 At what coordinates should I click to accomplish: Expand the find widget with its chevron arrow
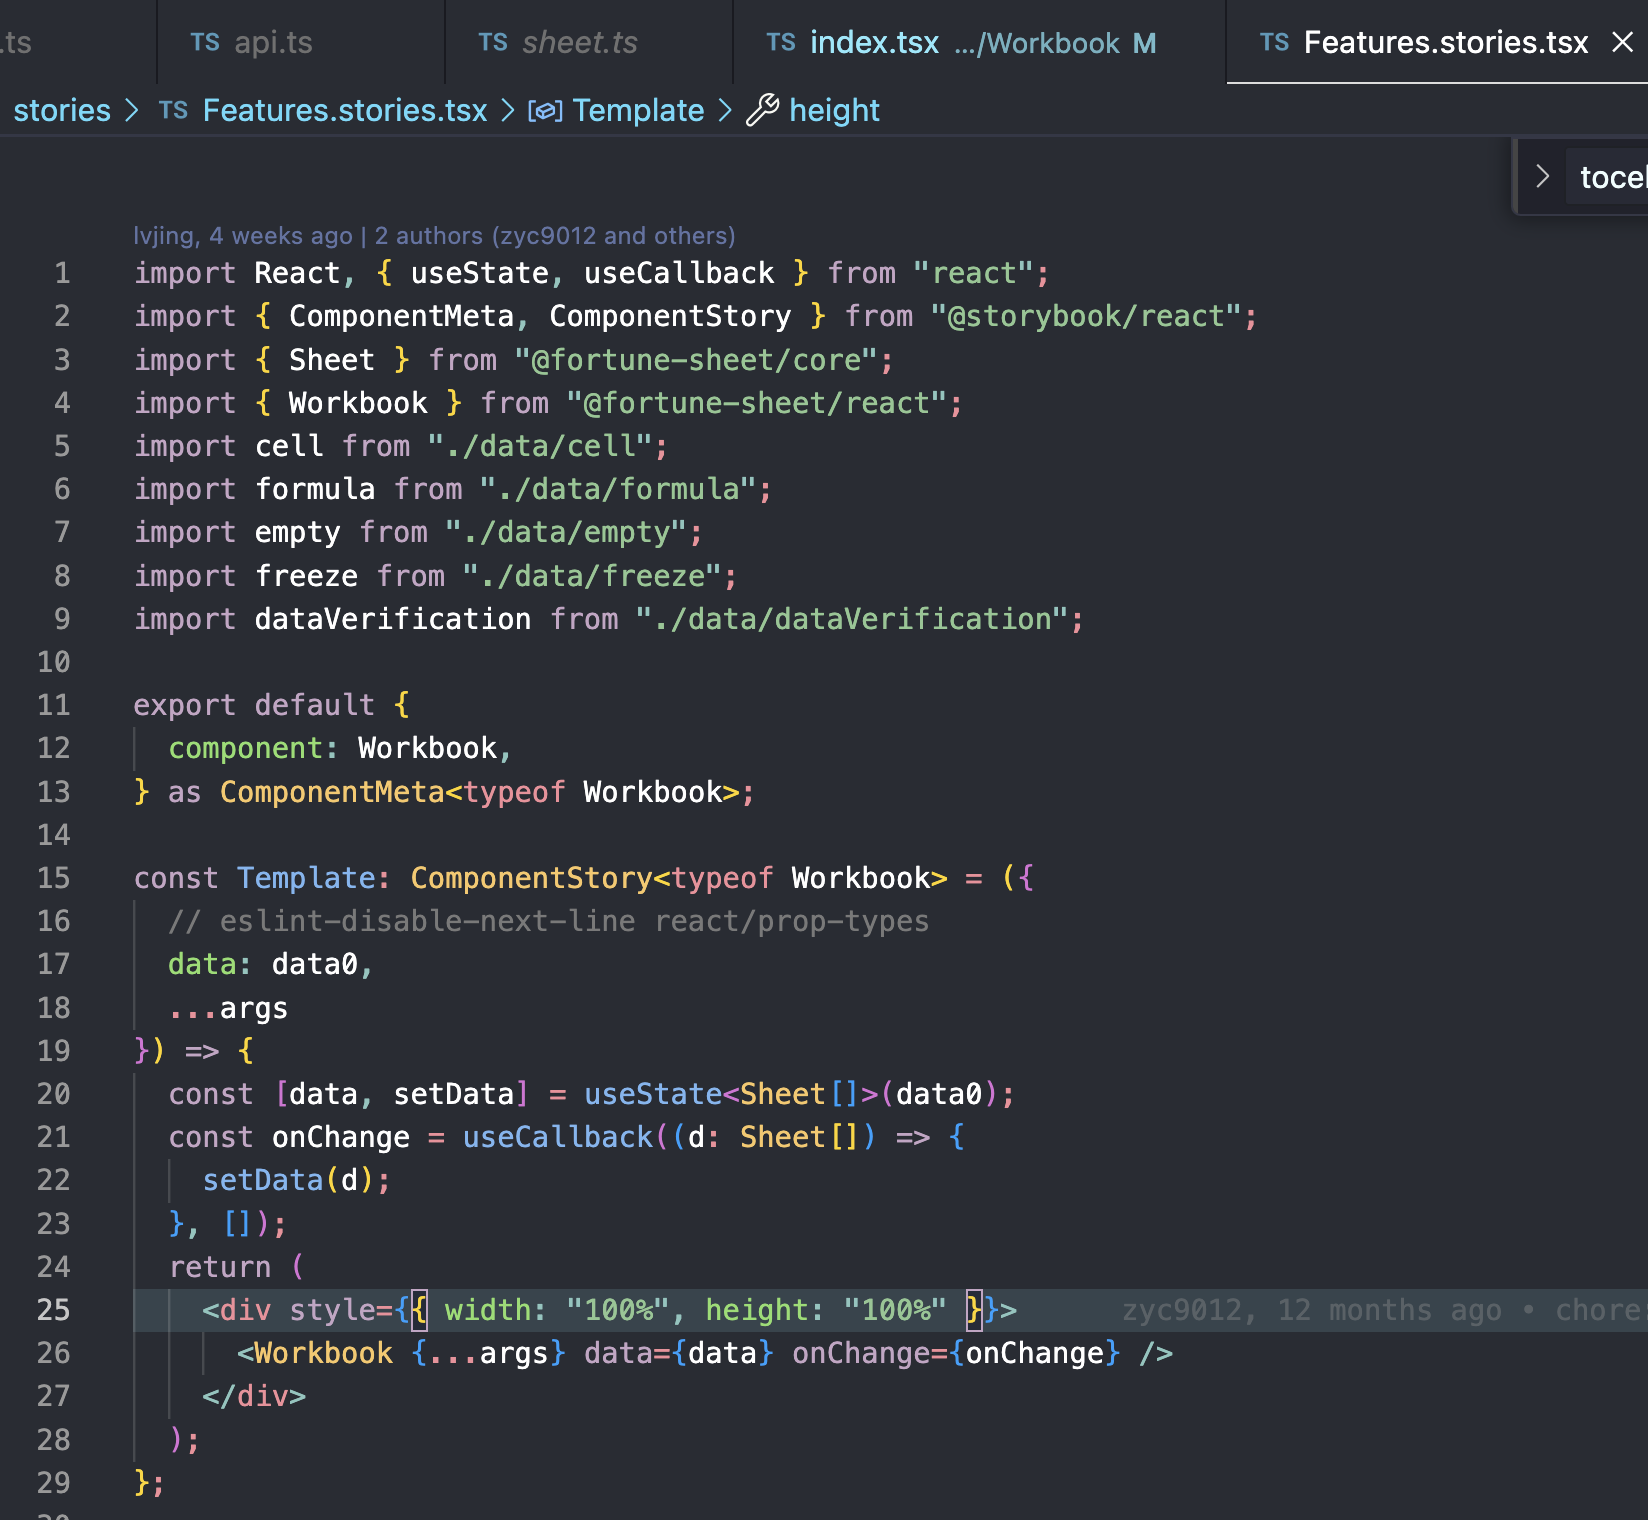[x=1543, y=176]
